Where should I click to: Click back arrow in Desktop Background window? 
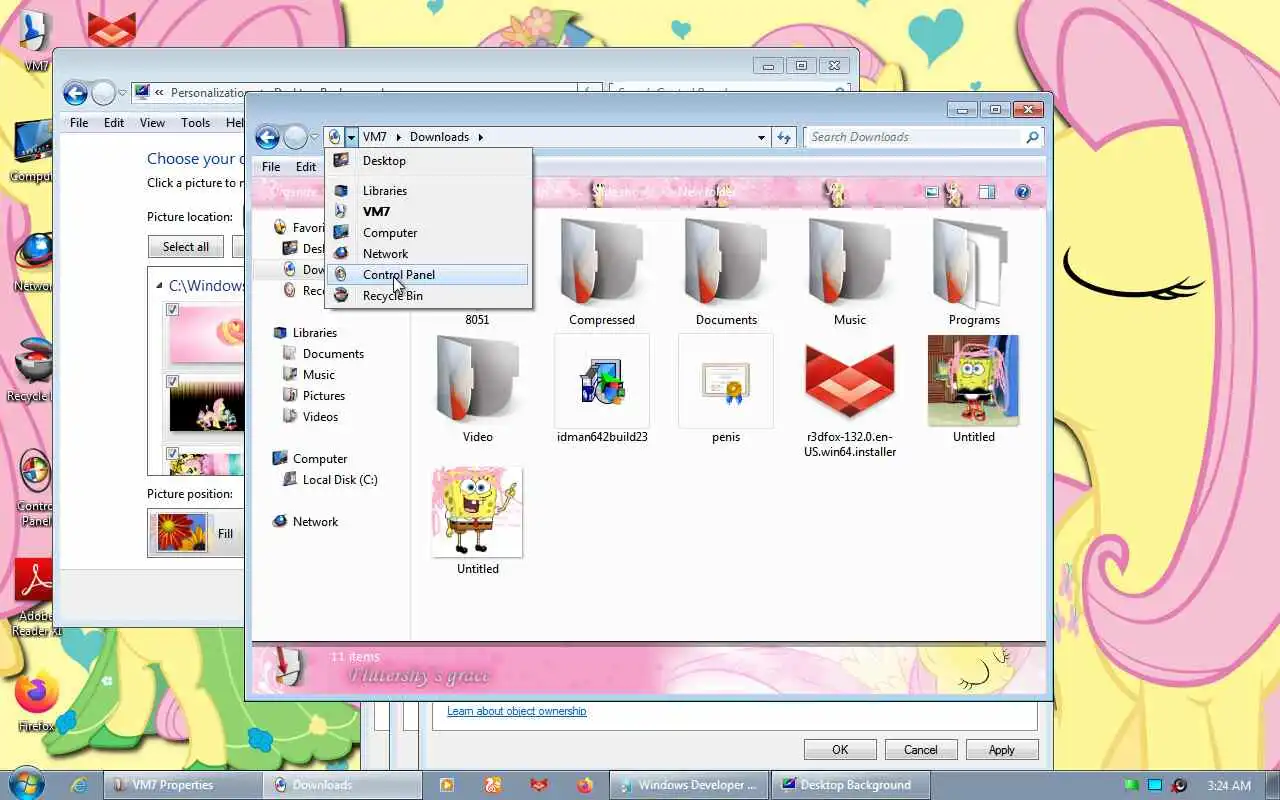click(x=75, y=93)
